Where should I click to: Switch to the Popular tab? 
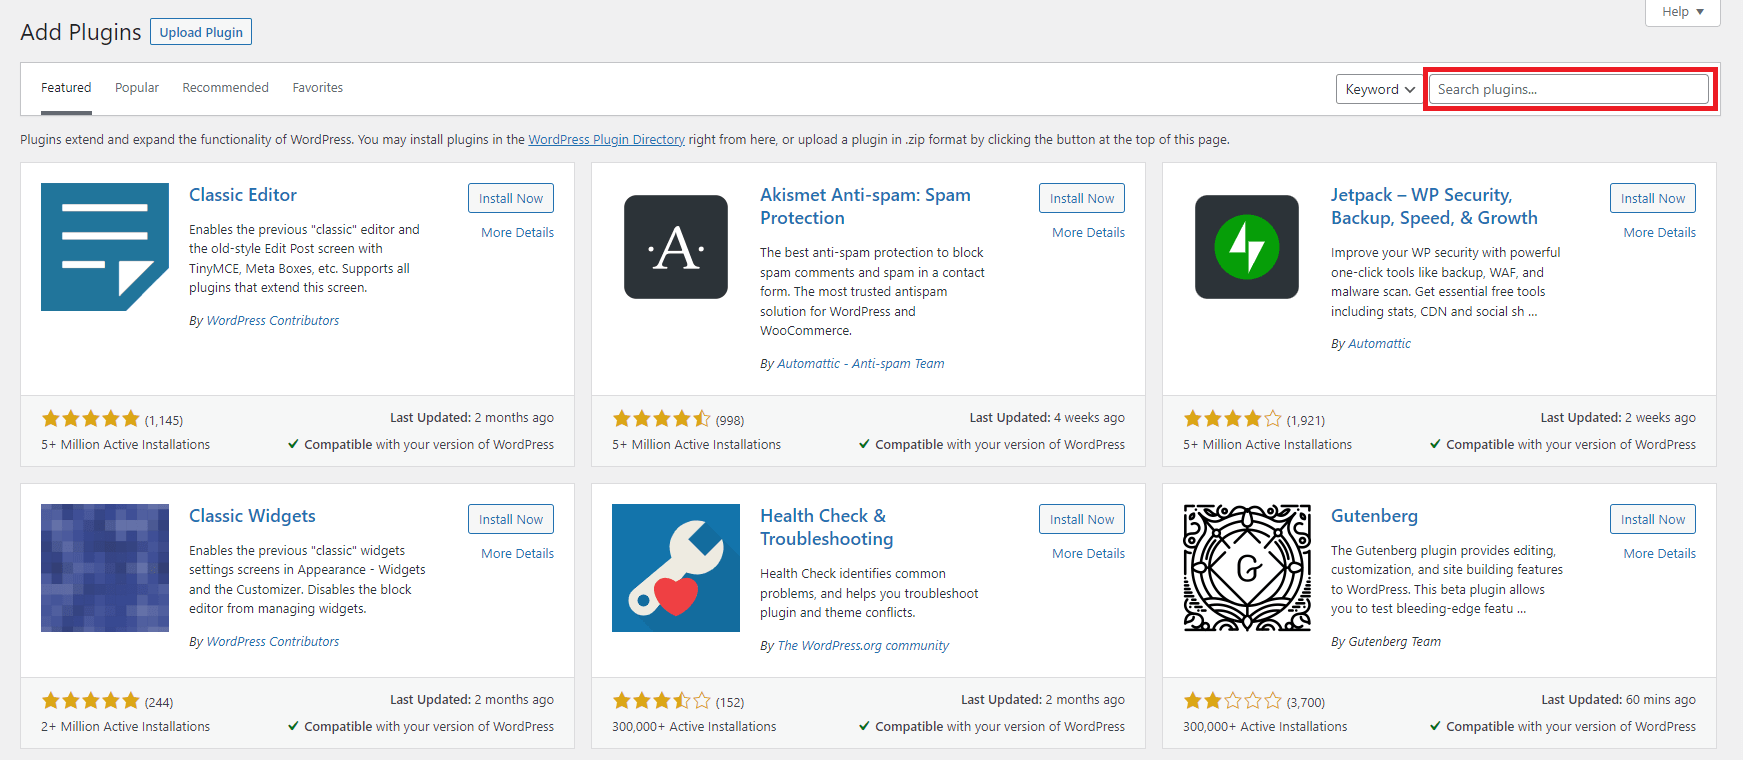point(137,88)
